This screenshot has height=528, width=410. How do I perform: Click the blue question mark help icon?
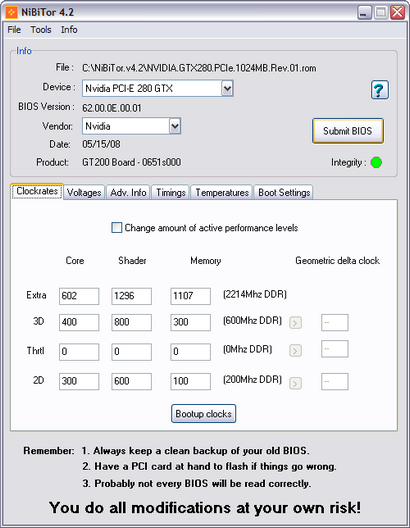click(x=380, y=90)
